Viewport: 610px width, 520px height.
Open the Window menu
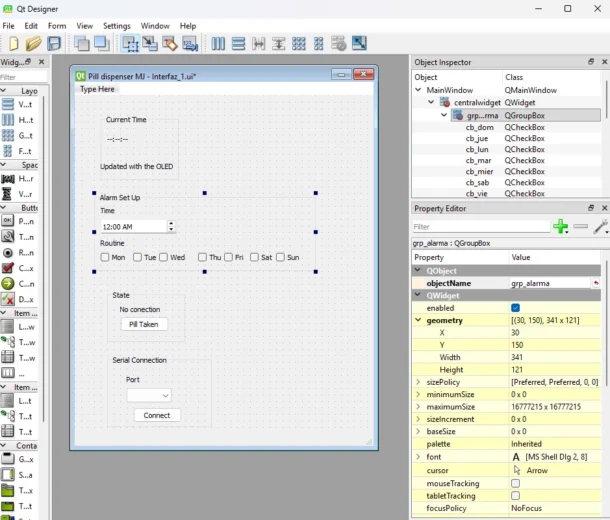coord(155,26)
